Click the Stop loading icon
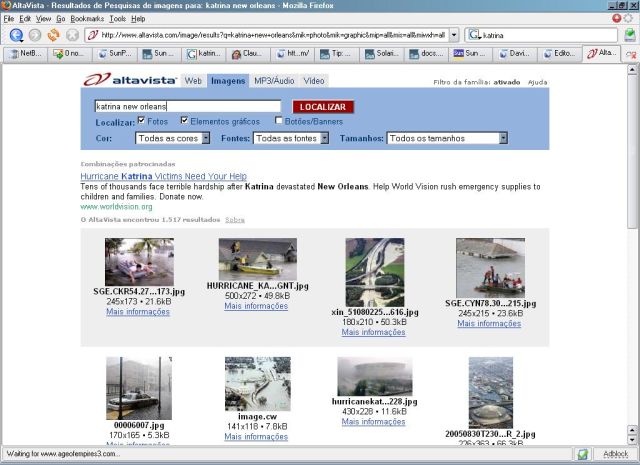 pyautogui.click(x=72, y=35)
